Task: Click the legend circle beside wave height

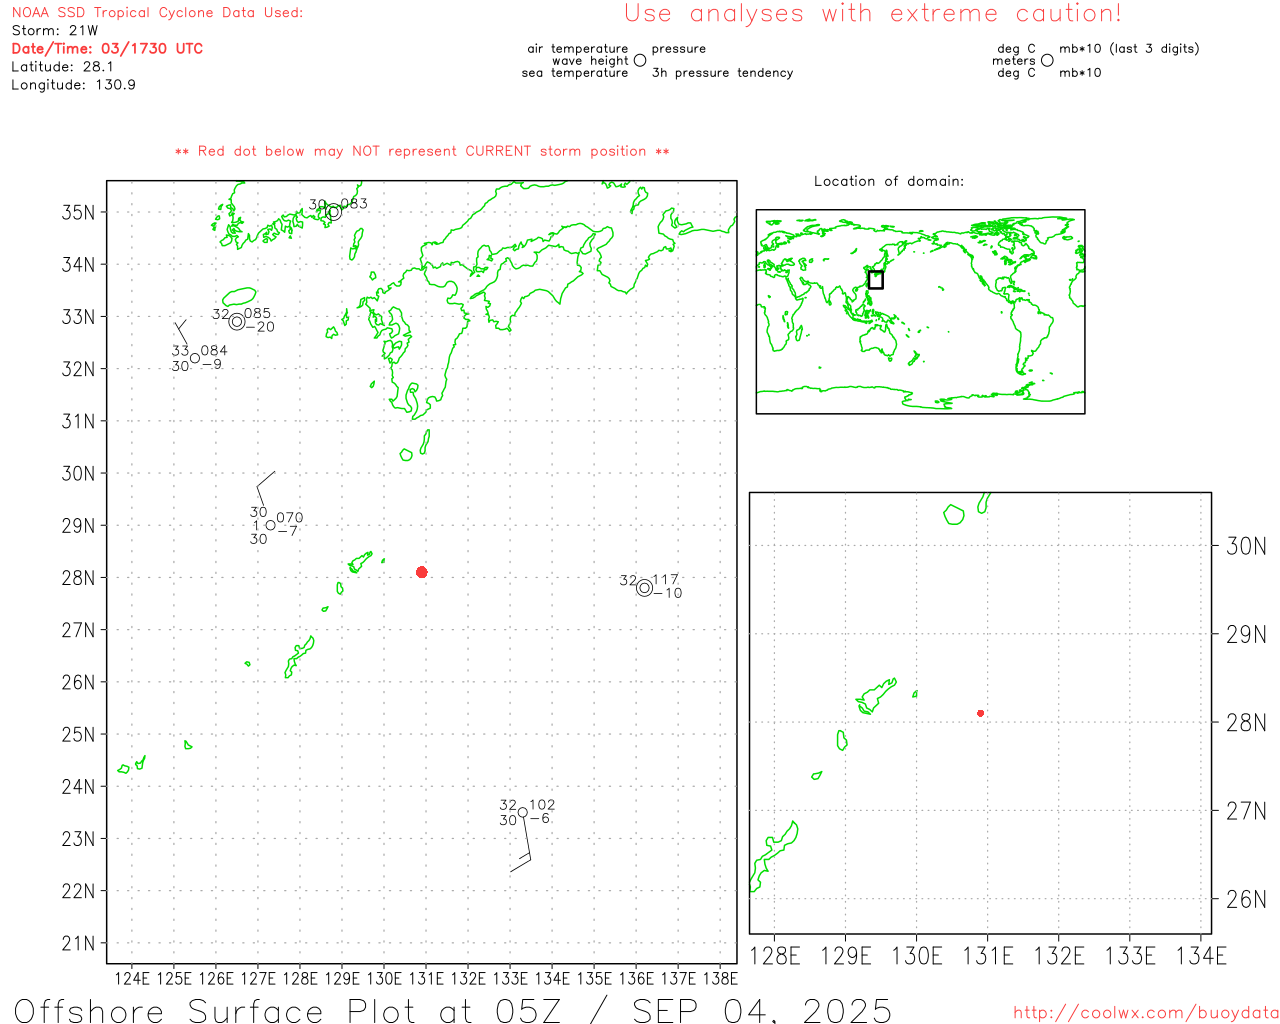Action: 640,60
